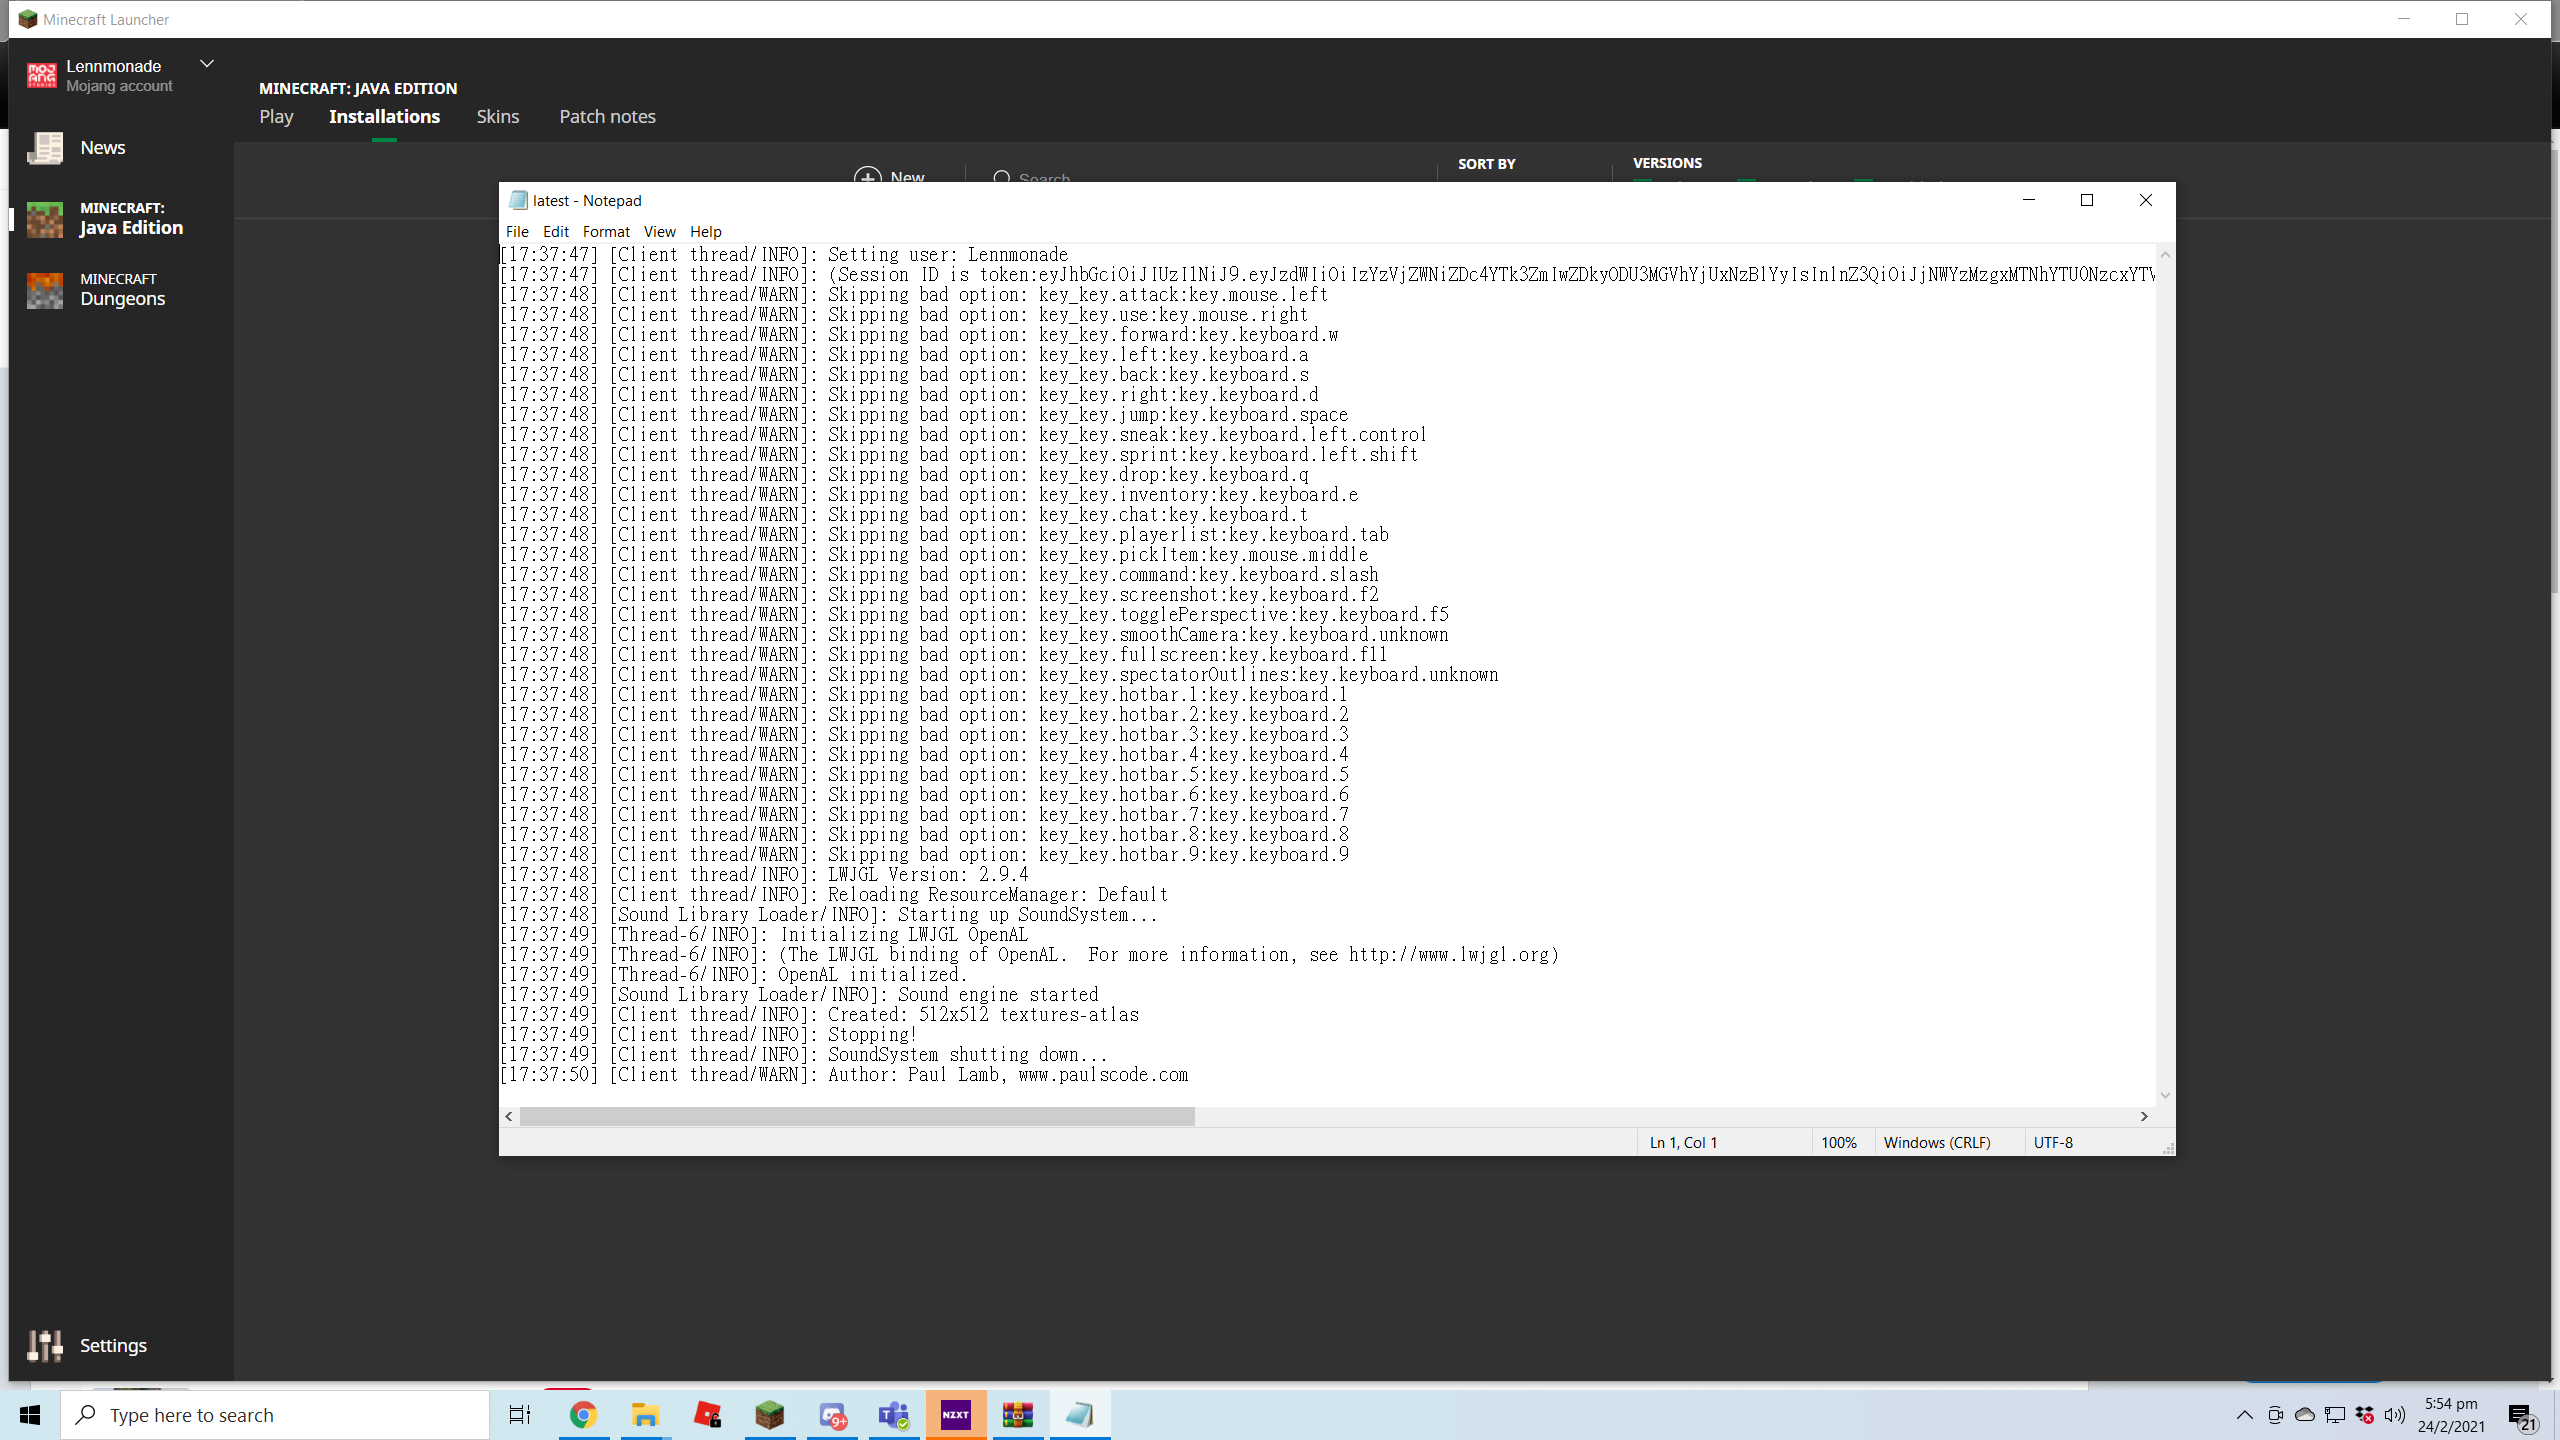Click Notepad horizontal scroll left arrow

tap(509, 1116)
